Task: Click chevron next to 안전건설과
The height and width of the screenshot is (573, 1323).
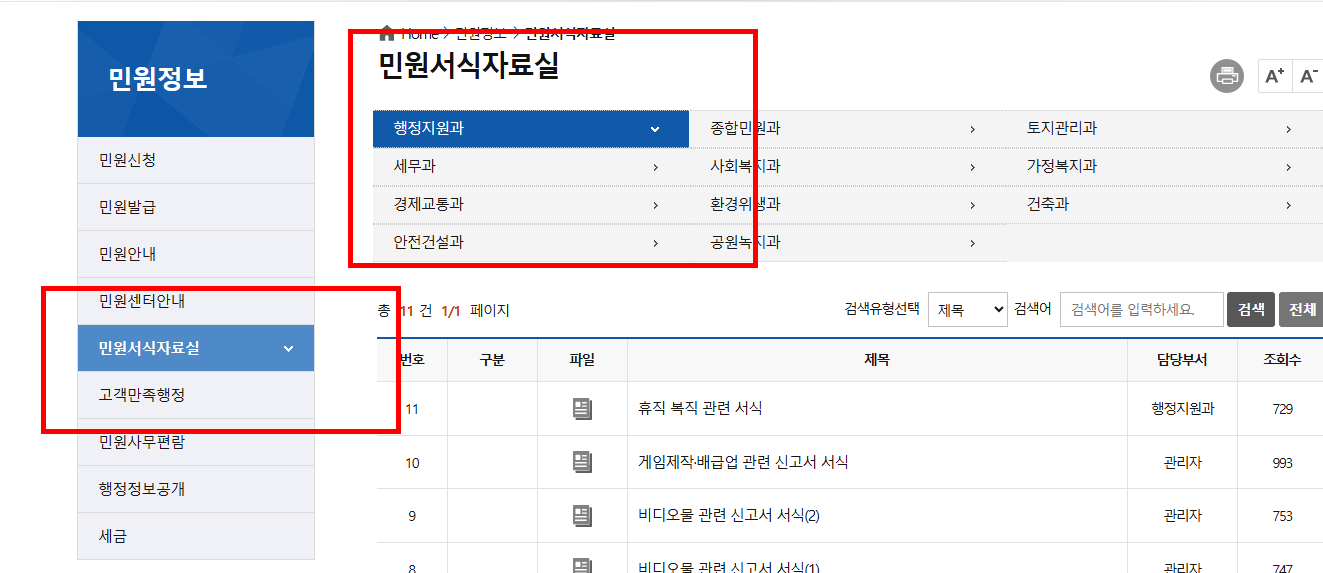Action: tap(655, 243)
